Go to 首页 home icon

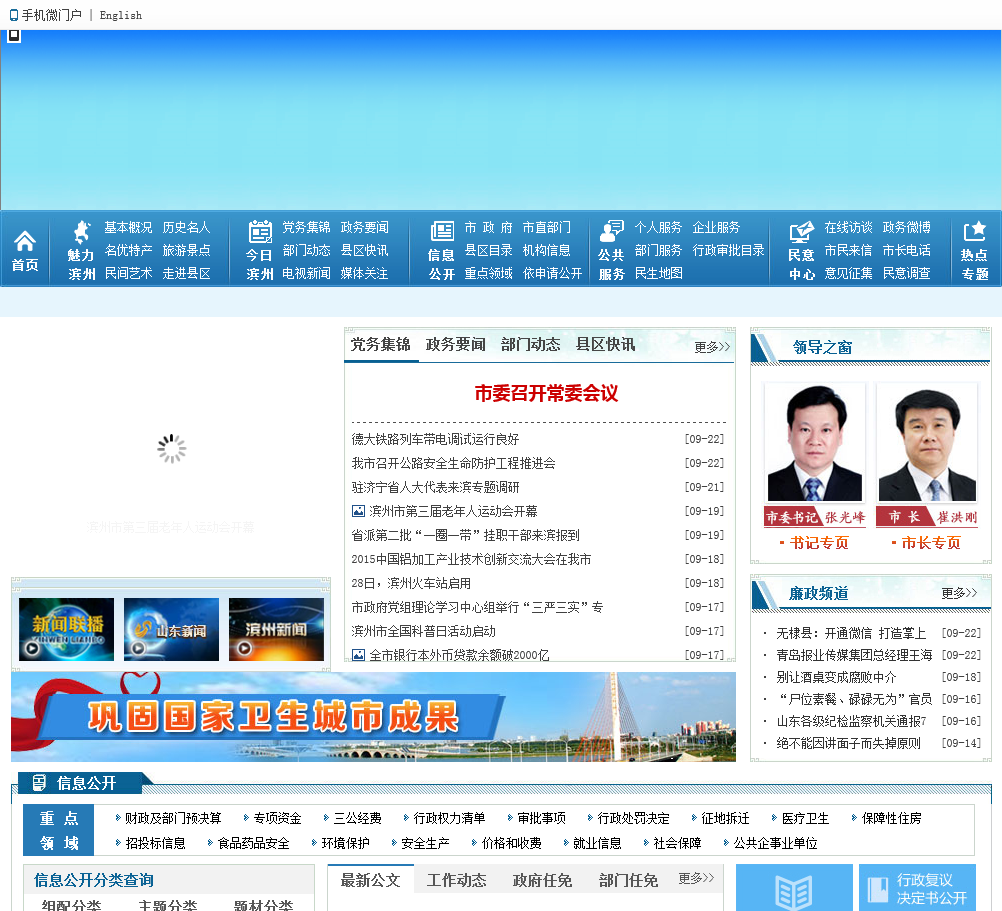(x=25, y=241)
